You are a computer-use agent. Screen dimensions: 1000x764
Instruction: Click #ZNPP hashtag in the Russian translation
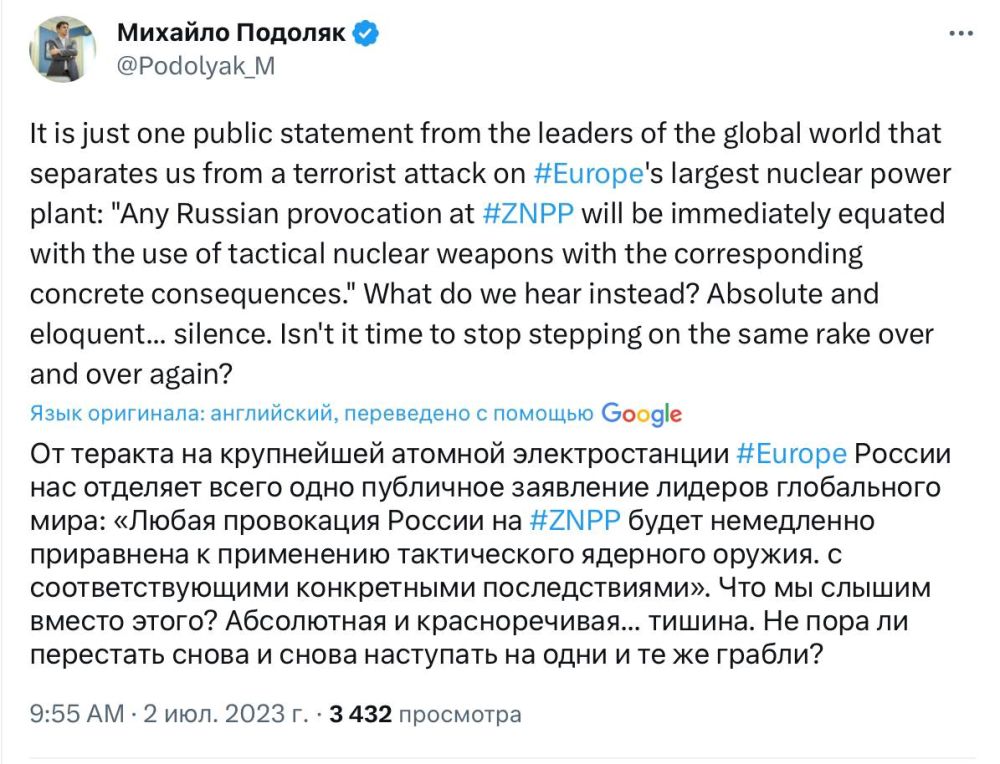(x=575, y=520)
